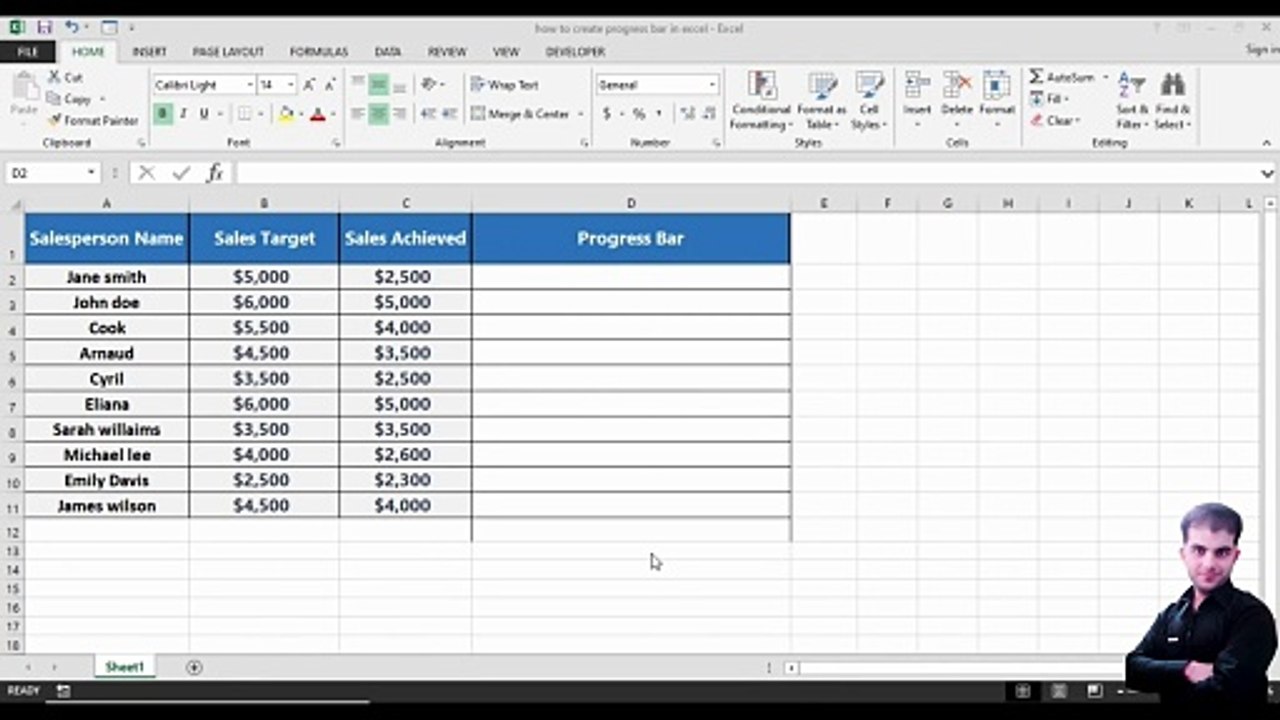Switch to the INSERT ribbon tab
Image resolution: width=1280 pixels, height=720 pixels.
click(149, 52)
